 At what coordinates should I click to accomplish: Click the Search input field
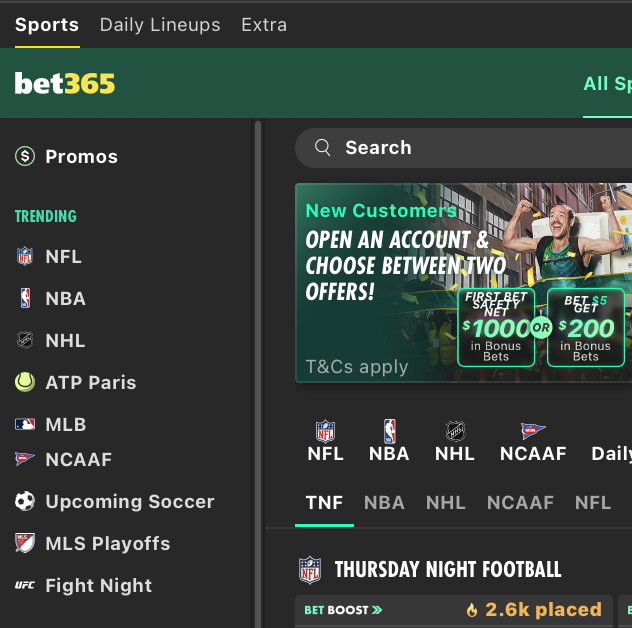(464, 148)
